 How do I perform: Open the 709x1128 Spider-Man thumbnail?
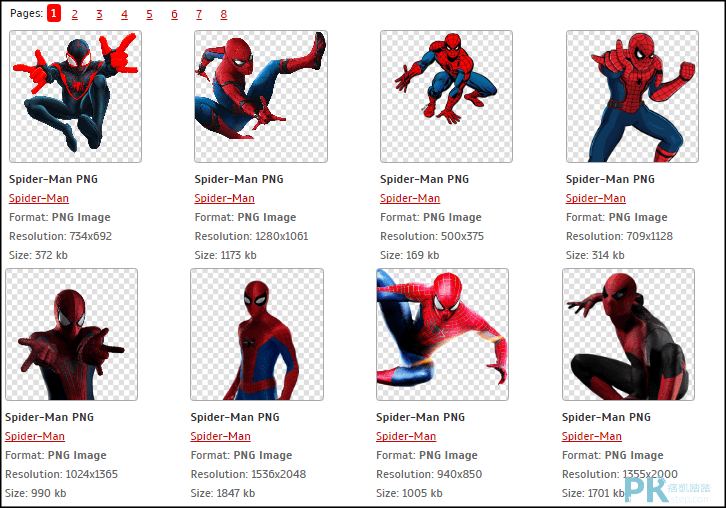point(632,96)
